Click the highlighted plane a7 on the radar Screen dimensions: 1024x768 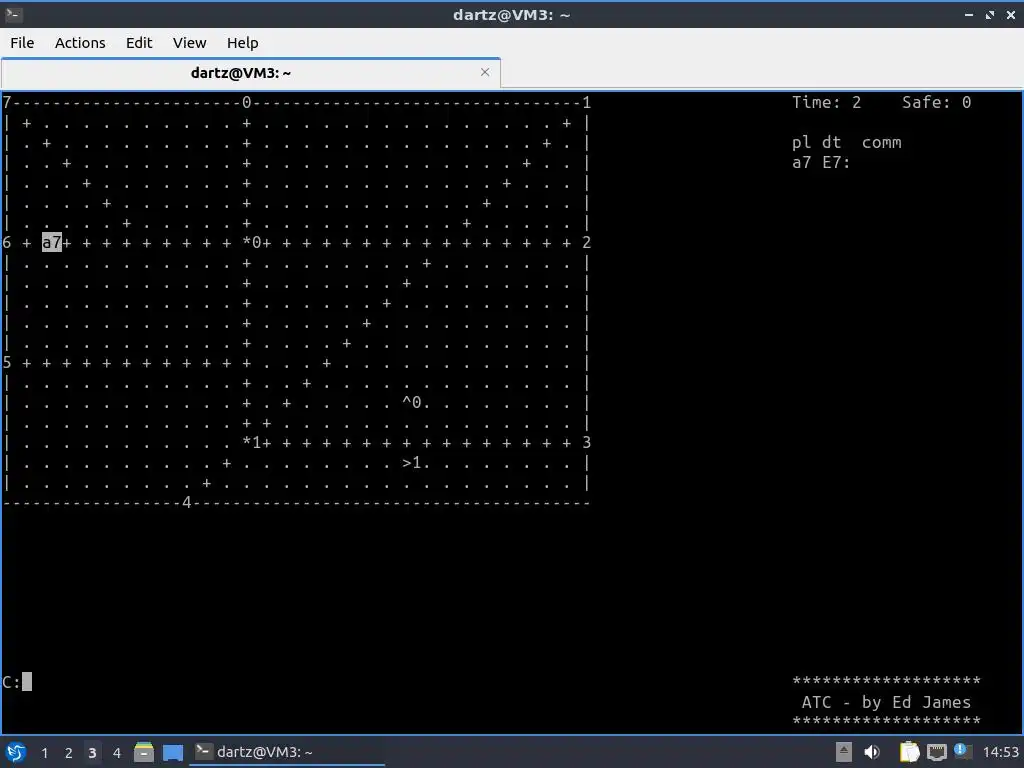52,242
